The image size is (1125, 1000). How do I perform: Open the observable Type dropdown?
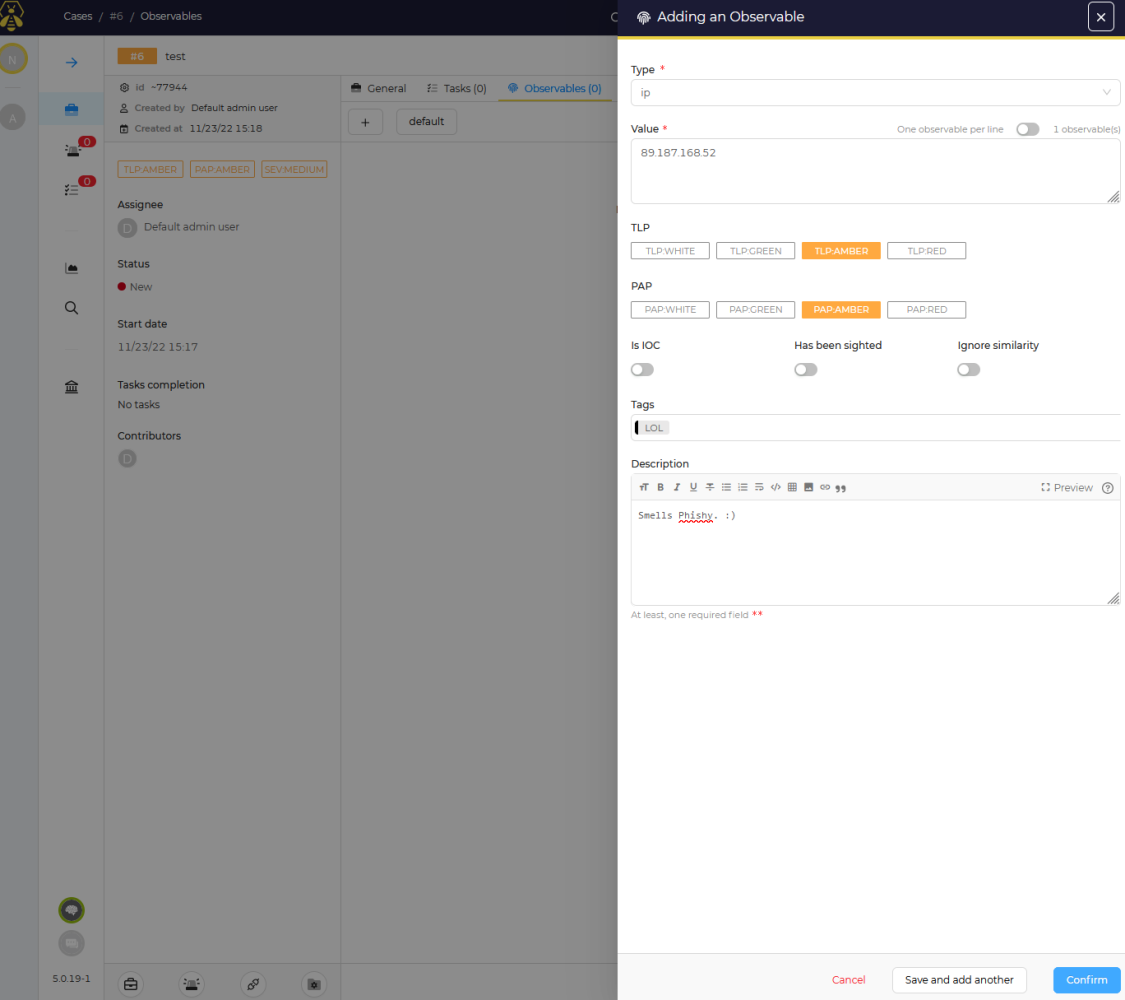[875, 92]
